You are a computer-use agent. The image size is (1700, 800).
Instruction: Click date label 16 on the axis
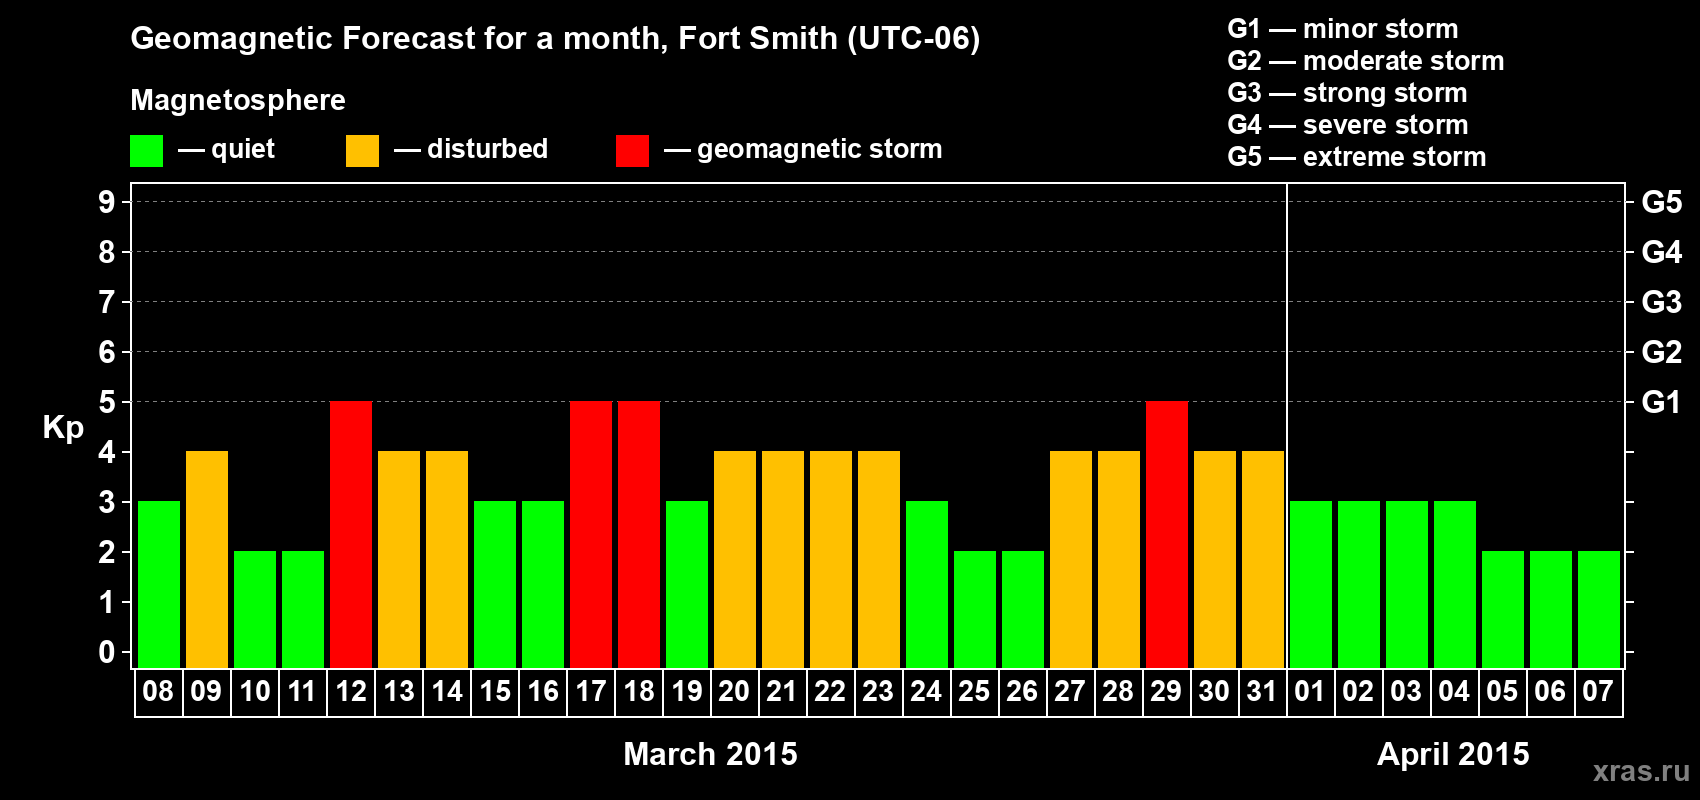coord(542,691)
